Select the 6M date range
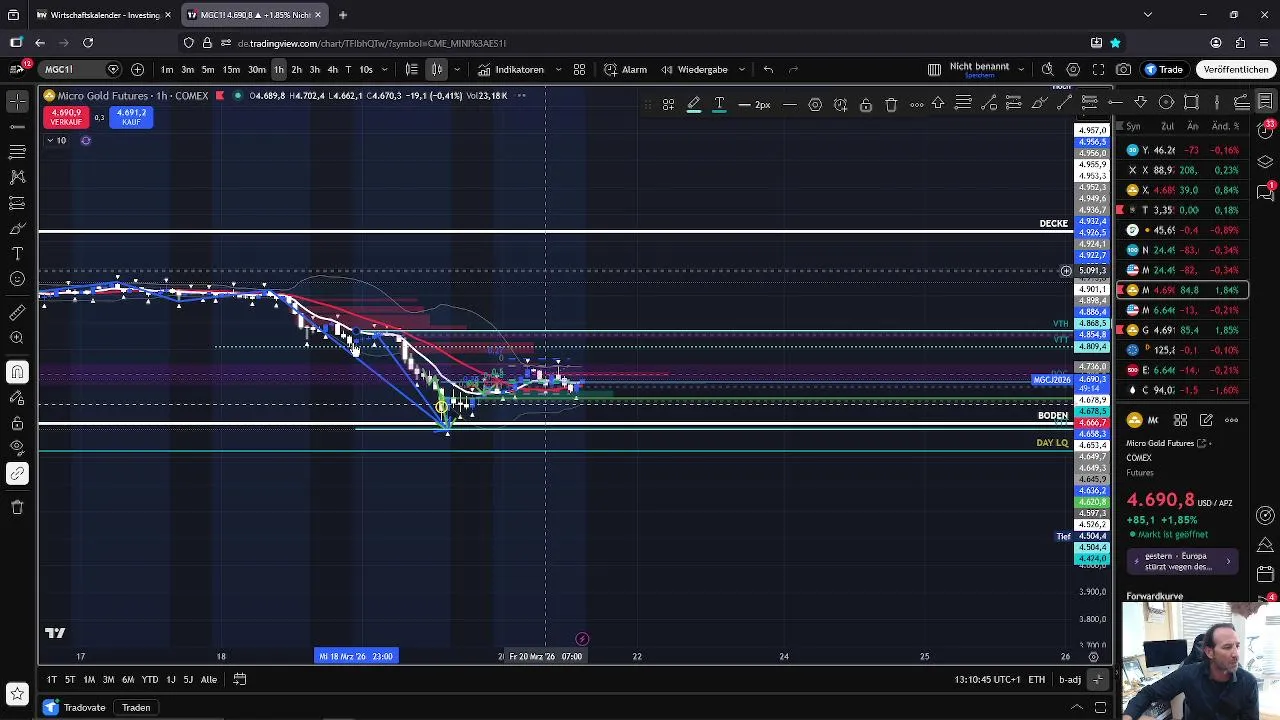Screen dimensions: 1280x720 [x=128, y=679]
